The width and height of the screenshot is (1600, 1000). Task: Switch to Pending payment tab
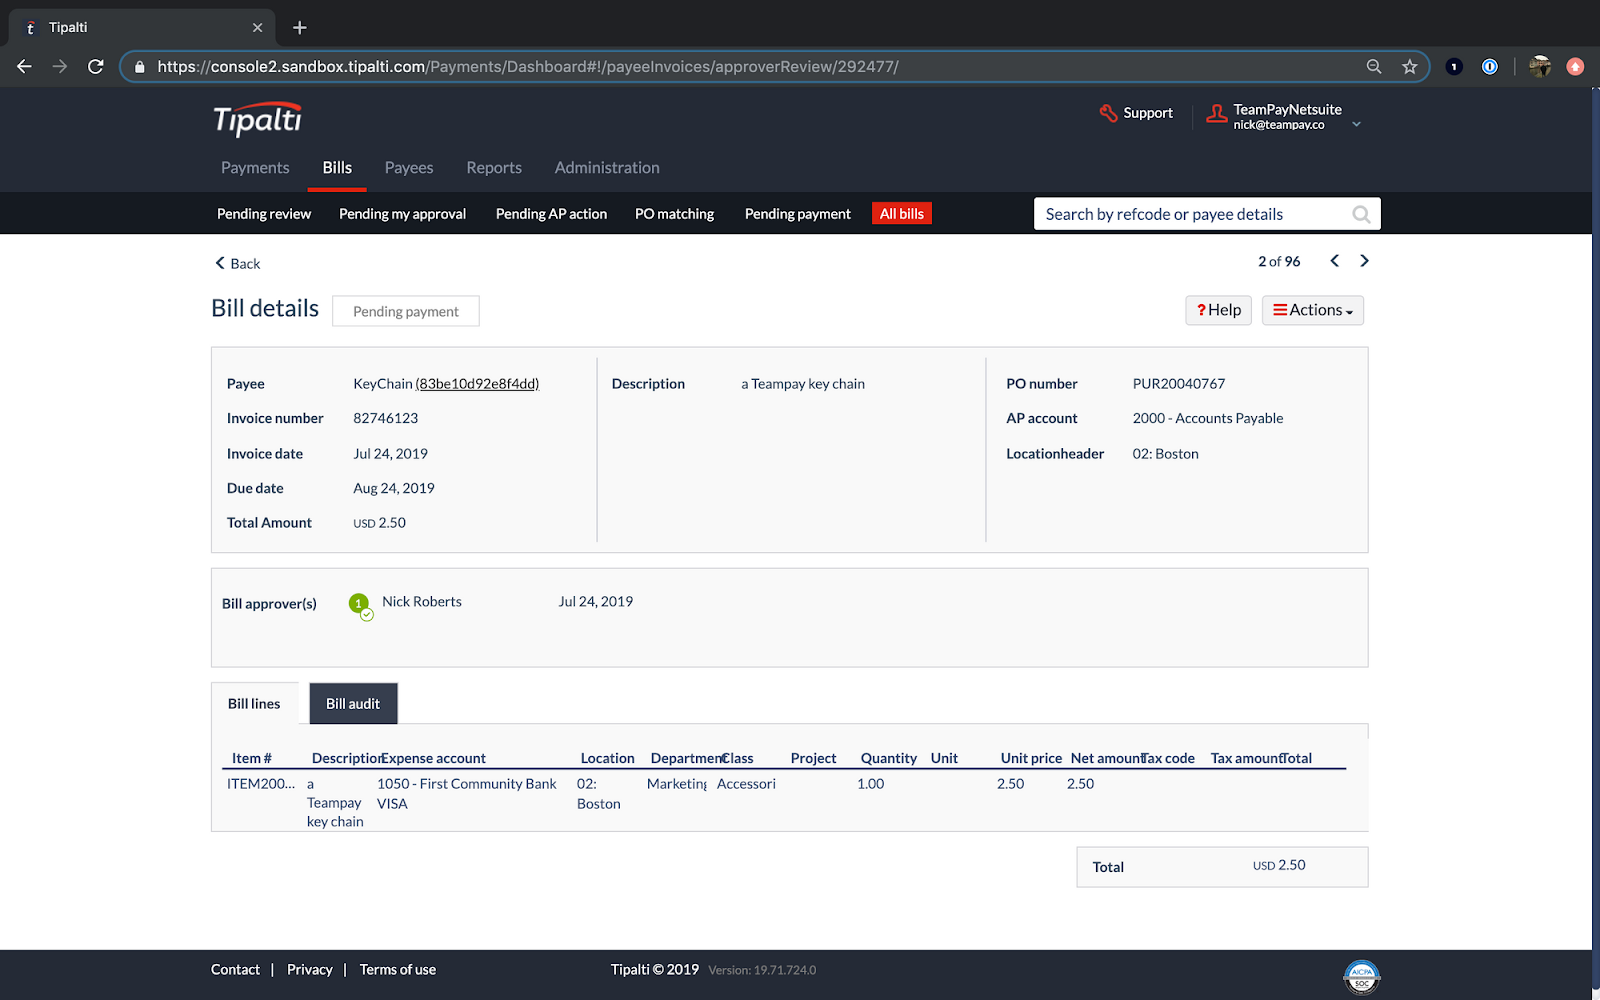[x=797, y=214]
